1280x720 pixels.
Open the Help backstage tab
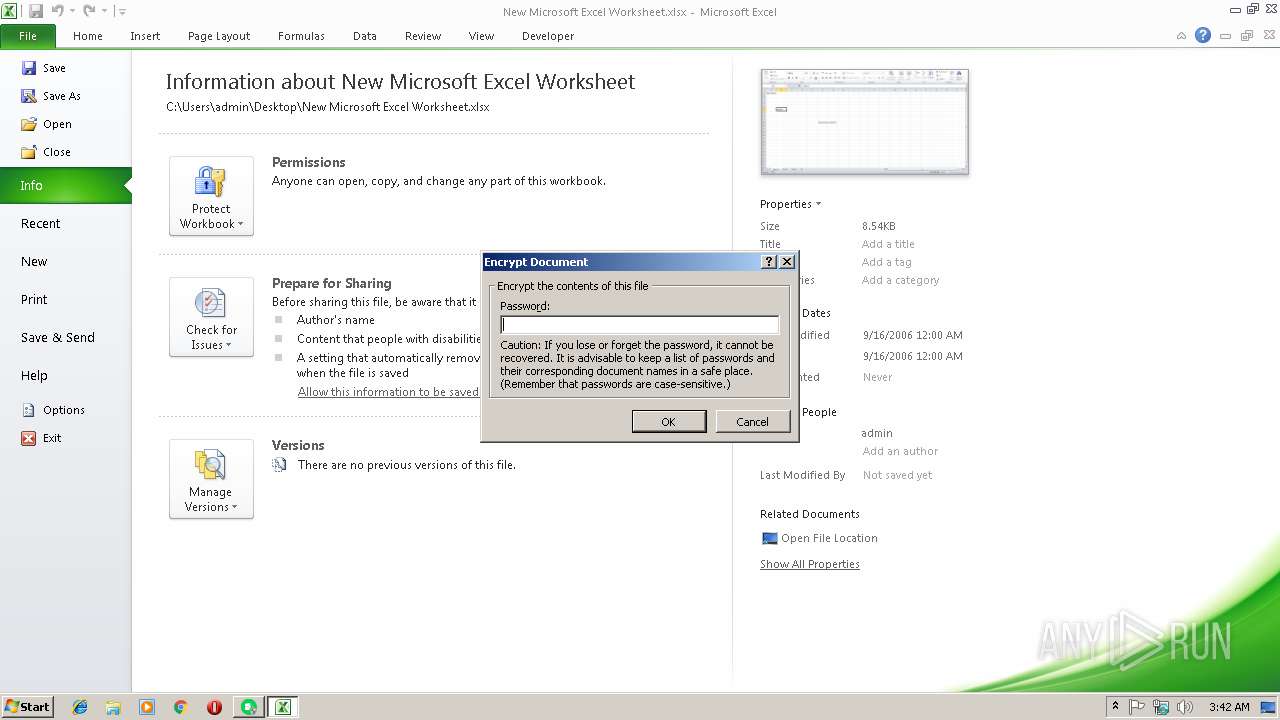point(65,375)
